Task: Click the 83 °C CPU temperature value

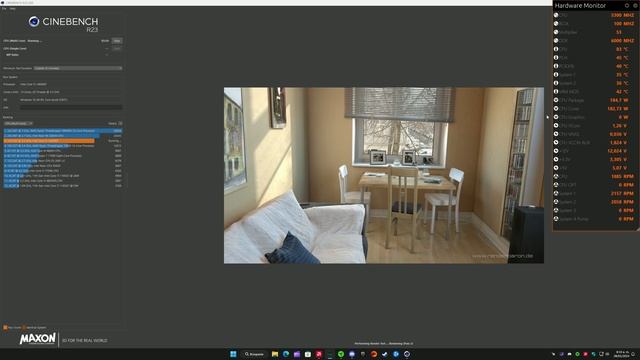Action: tap(622, 49)
